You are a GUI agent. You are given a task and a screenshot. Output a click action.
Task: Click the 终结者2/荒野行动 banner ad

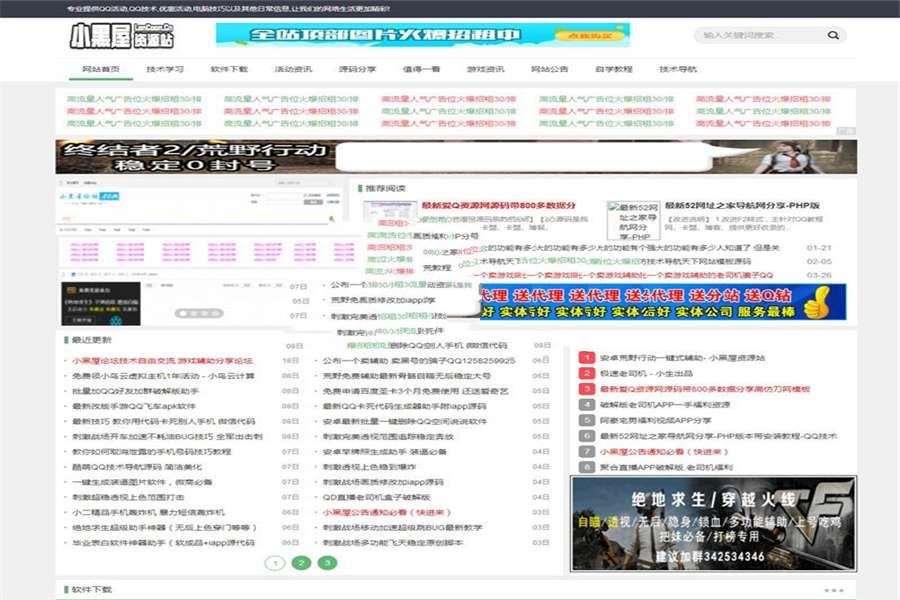[x=456, y=157]
